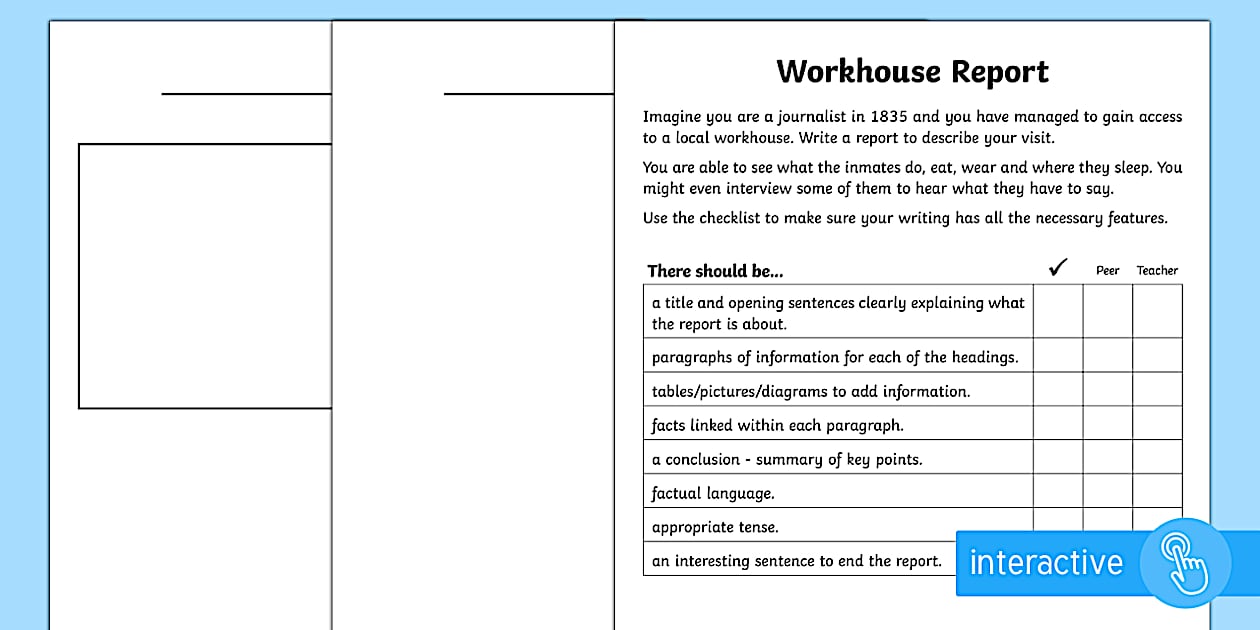Viewport: 1260px width, 630px height.
Task: Tick the box for 'an interesting sentence' row
Action: coord(1058,560)
